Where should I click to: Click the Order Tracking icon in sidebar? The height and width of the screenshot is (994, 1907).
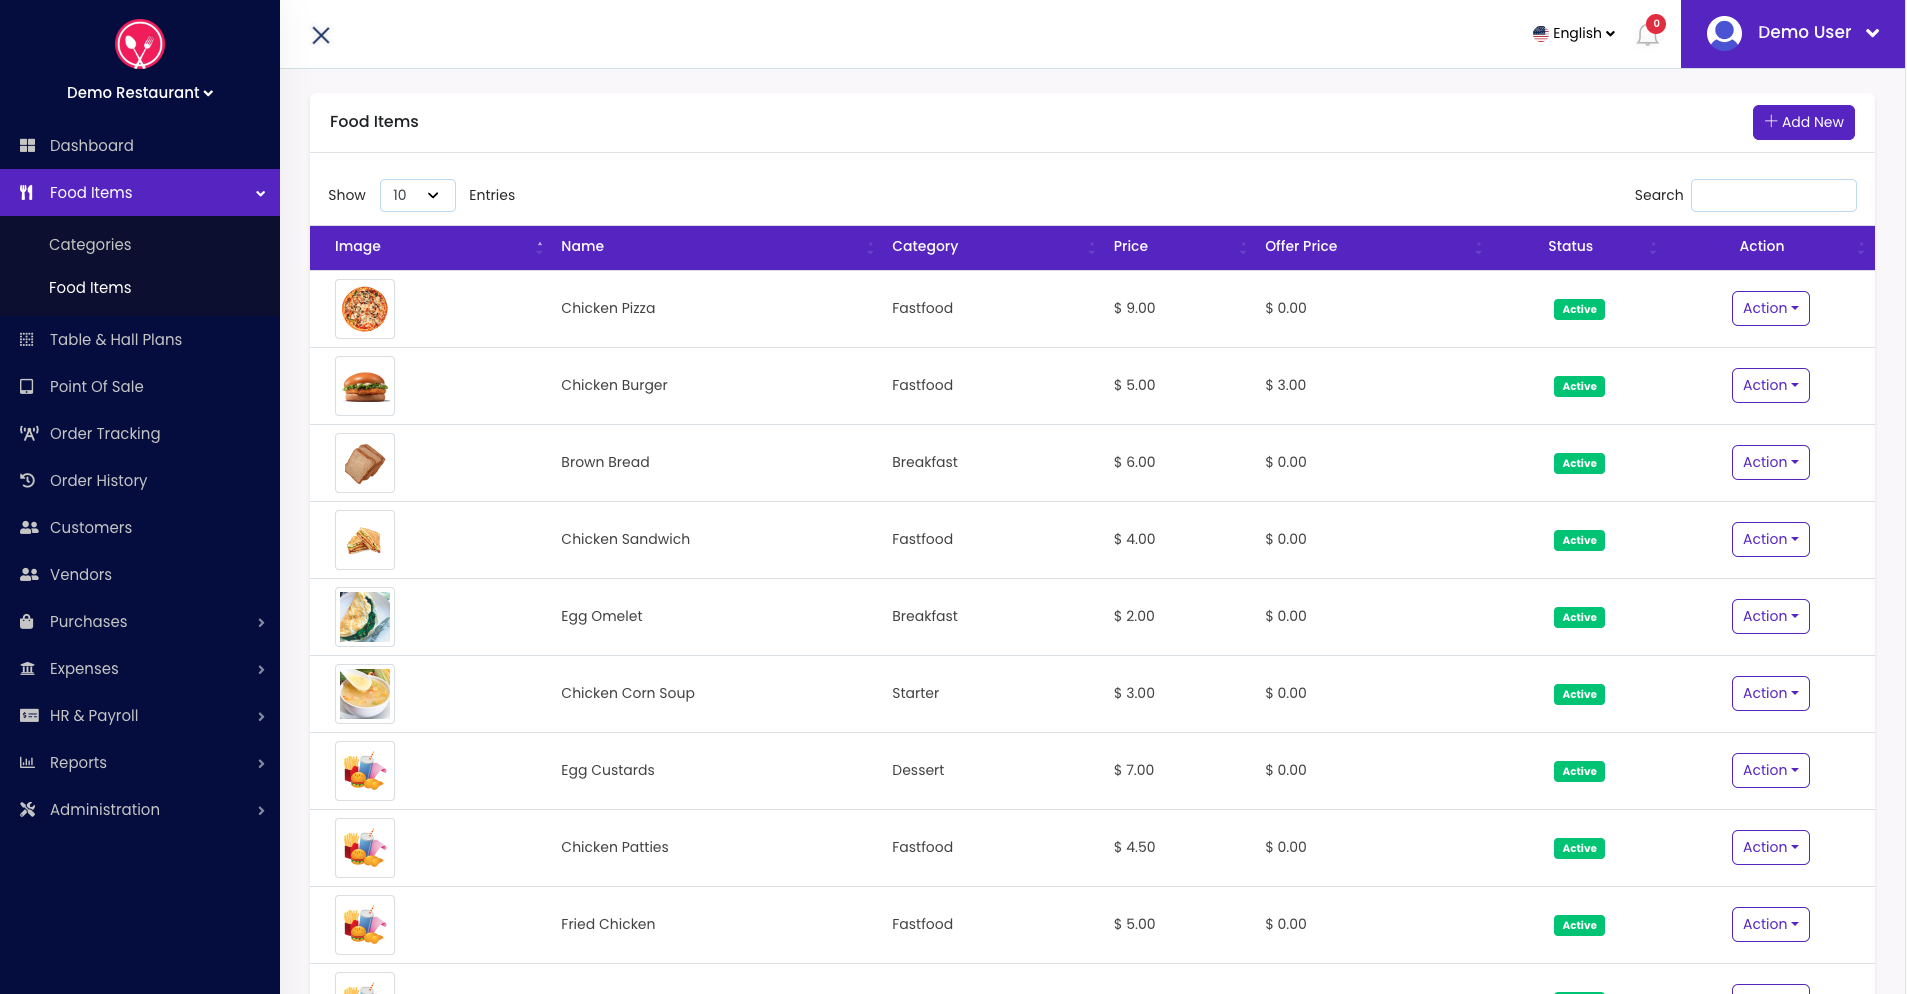[28, 434]
